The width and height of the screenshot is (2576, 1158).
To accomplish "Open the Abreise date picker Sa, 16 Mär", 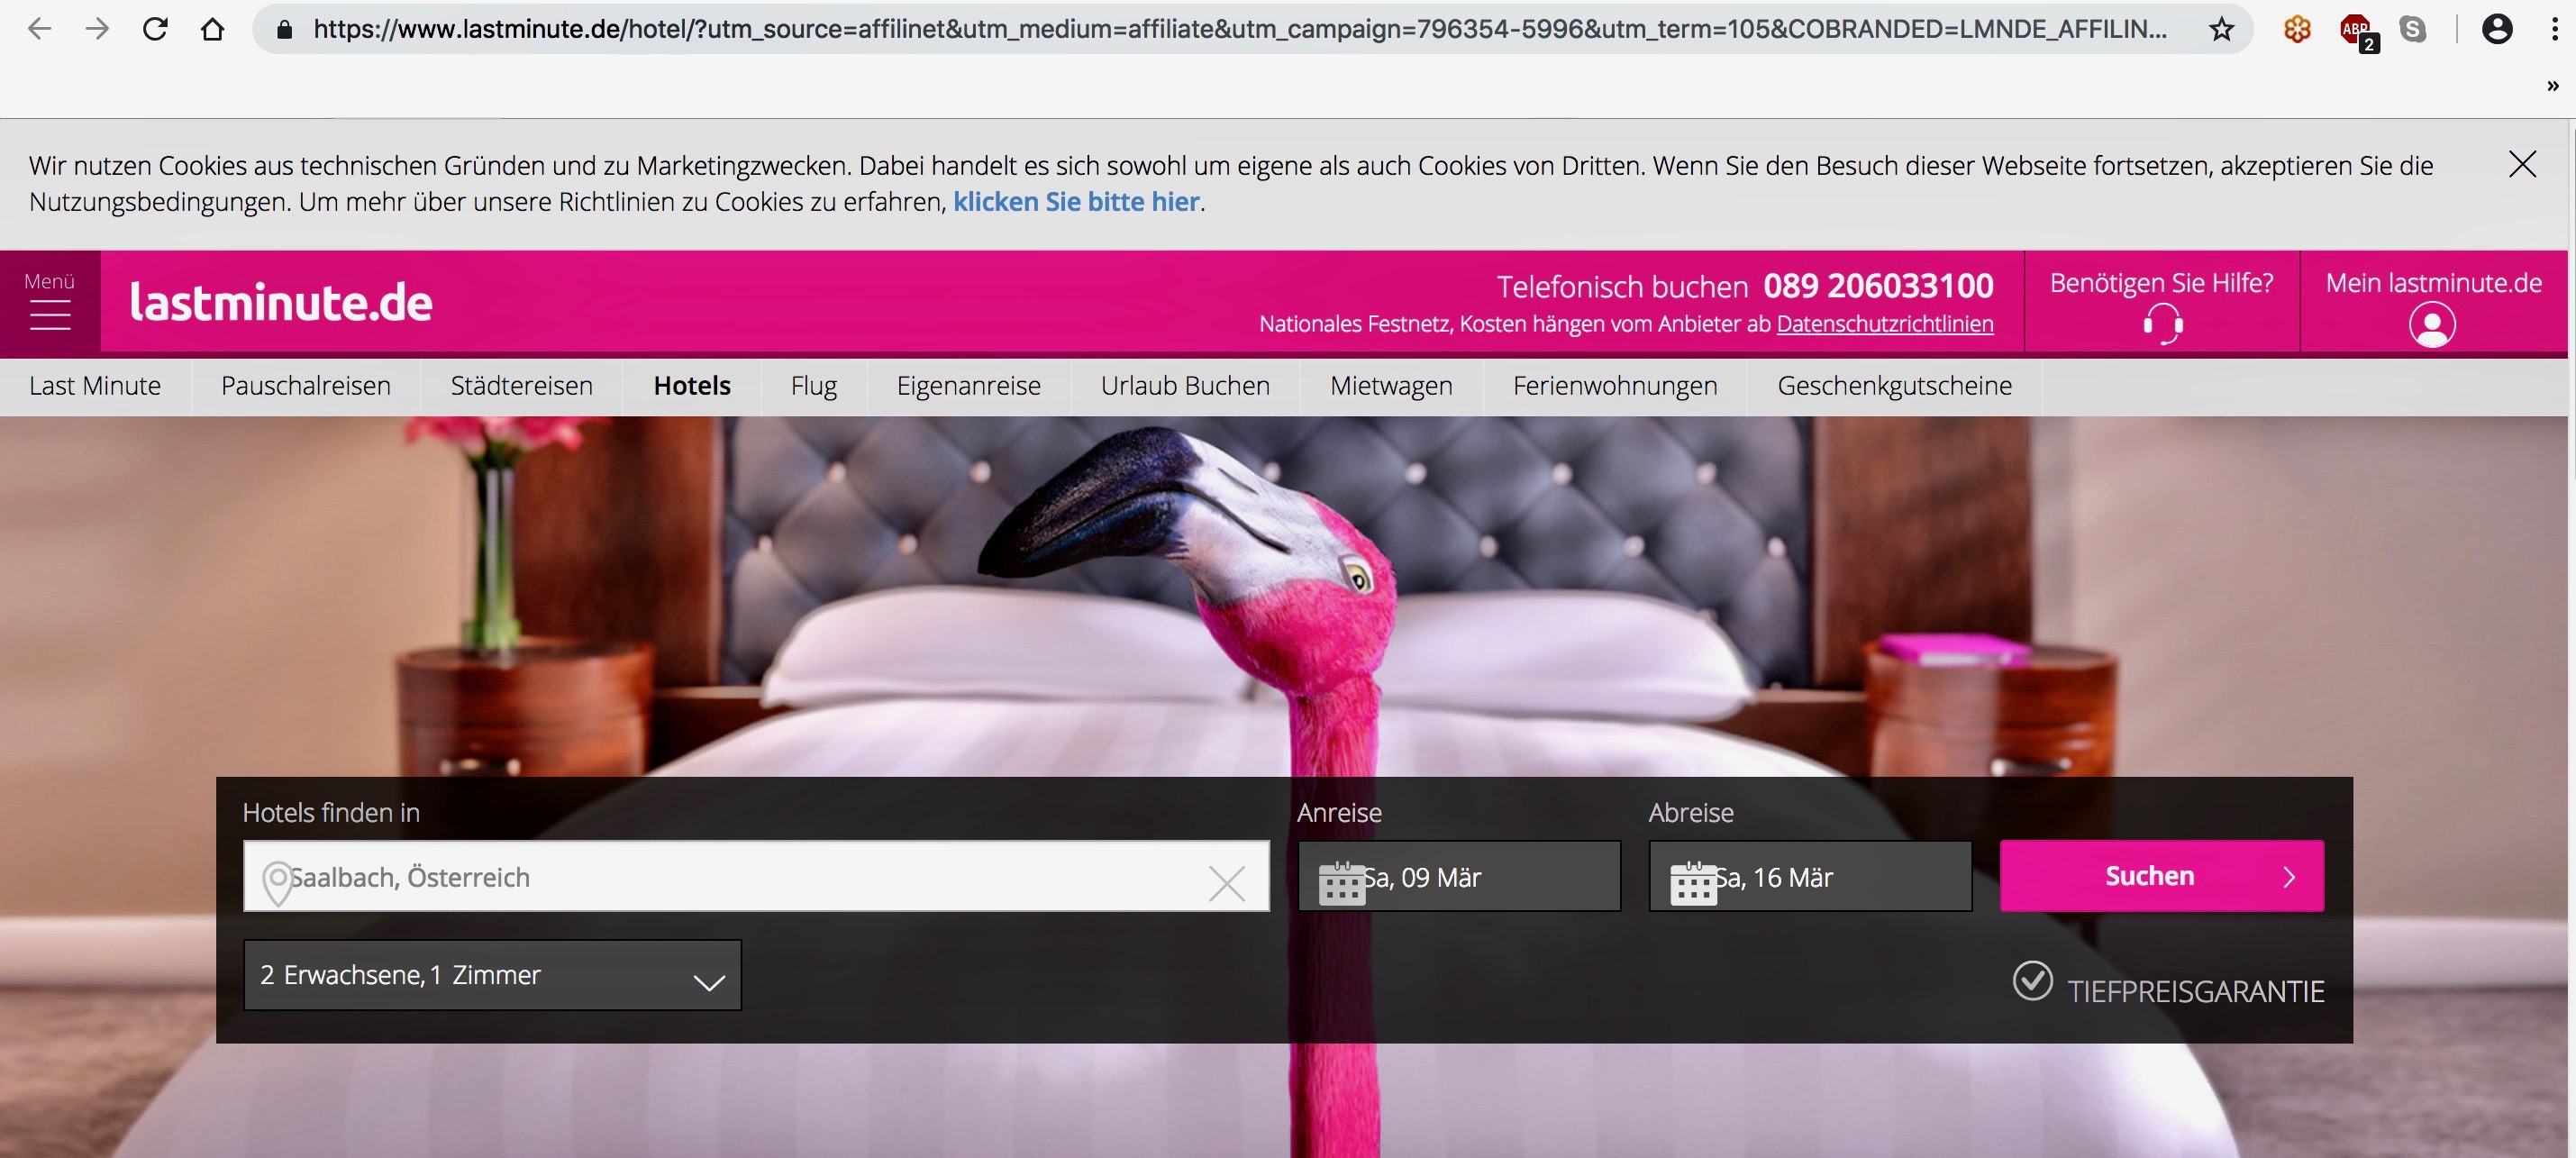I will pyautogui.click(x=1810, y=876).
